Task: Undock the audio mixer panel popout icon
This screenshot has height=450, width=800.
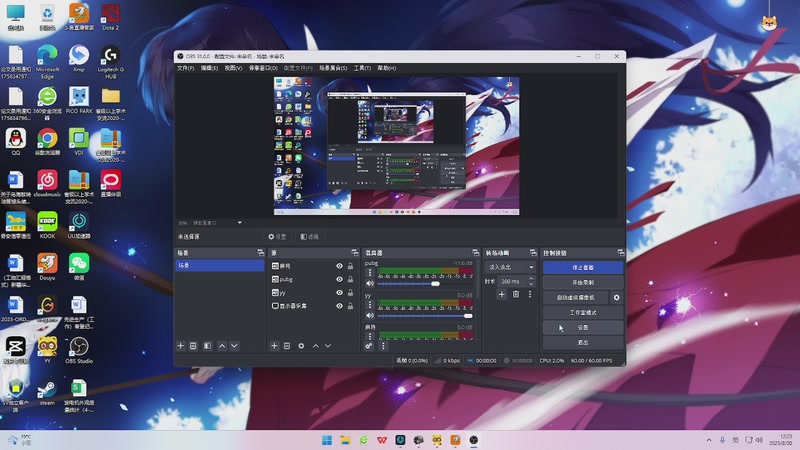Action: 476,253
